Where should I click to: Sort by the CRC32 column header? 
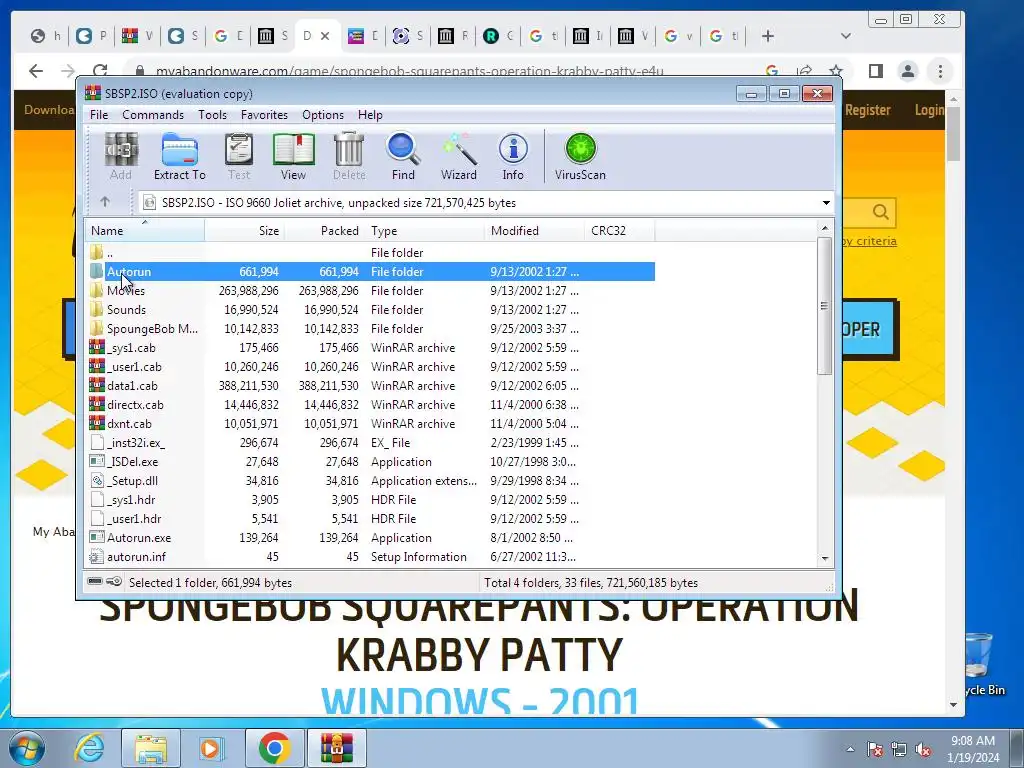coord(619,231)
